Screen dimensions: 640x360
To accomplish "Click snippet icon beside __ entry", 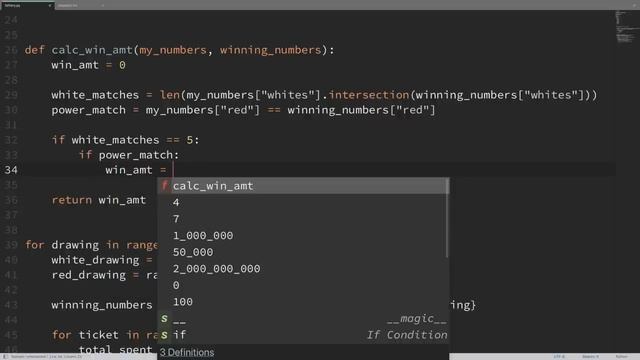I will [x=164, y=318].
